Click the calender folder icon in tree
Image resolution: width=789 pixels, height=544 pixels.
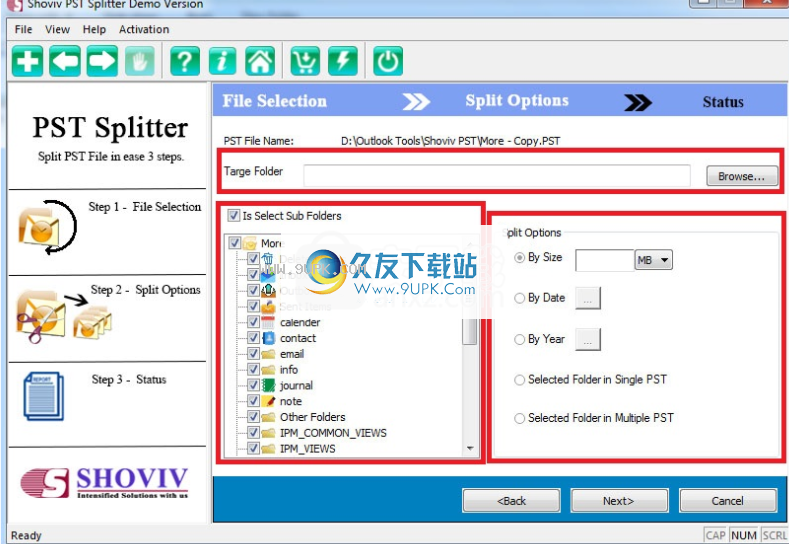[x=268, y=323]
